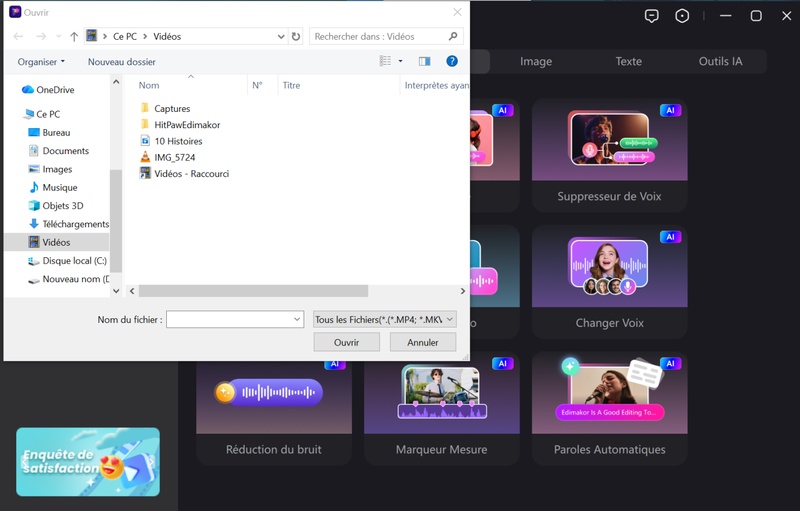Open Suppresseur de Voix tool card
This screenshot has height=511, width=800.
coord(610,155)
